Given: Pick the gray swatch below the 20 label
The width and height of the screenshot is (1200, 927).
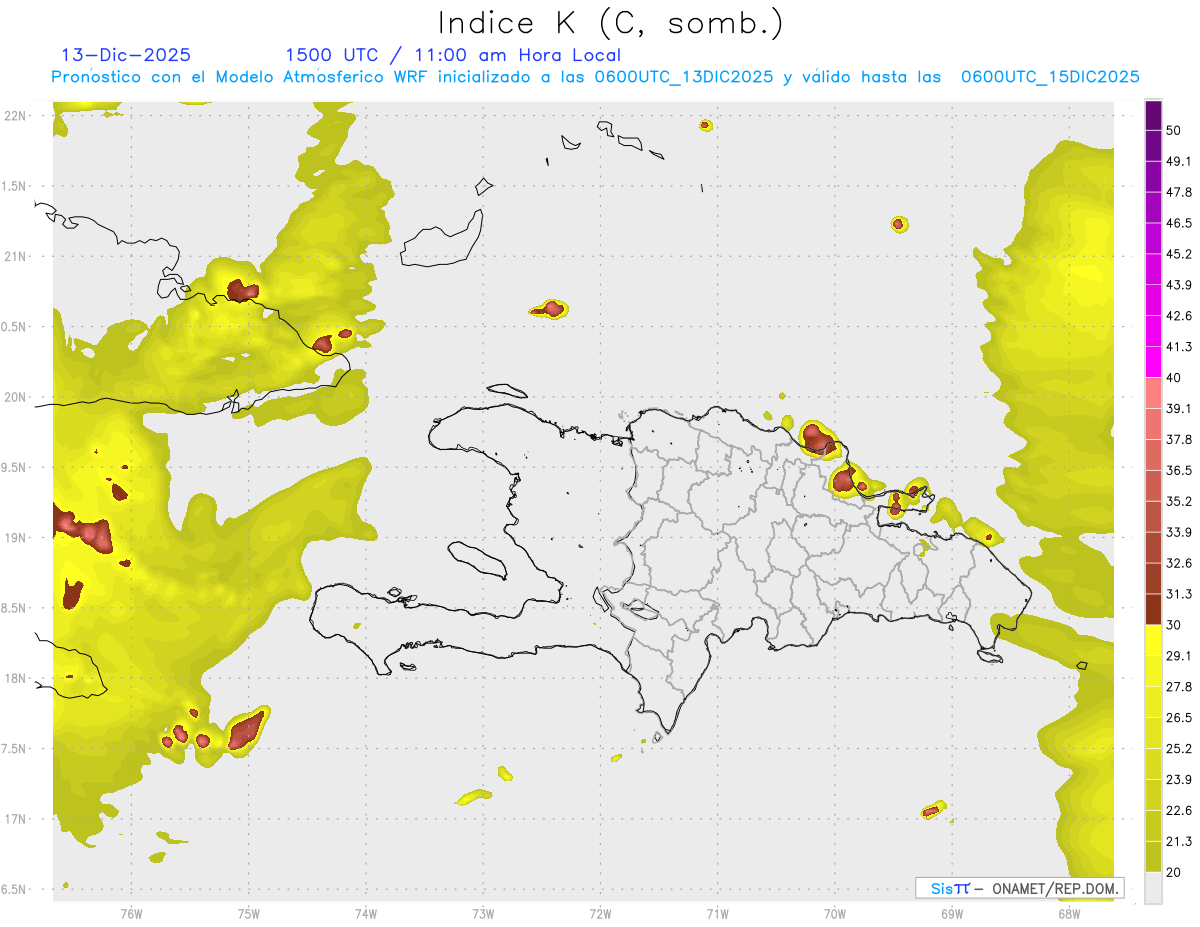Looking at the screenshot, I should click(x=1153, y=888).
